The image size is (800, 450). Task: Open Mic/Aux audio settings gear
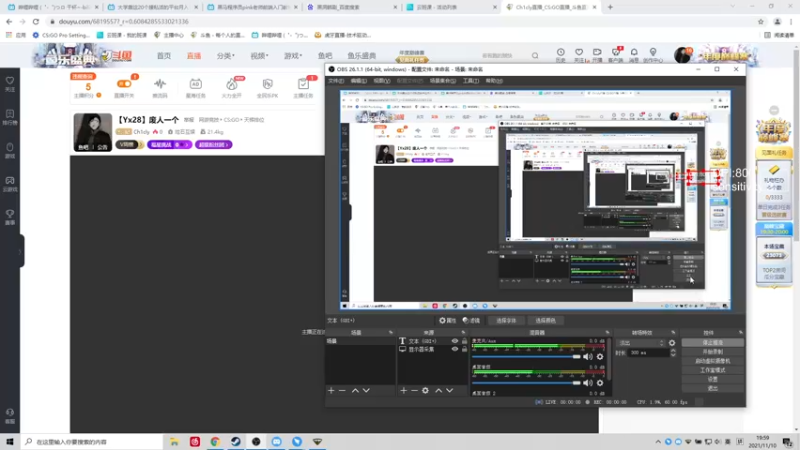coord(600,357)
